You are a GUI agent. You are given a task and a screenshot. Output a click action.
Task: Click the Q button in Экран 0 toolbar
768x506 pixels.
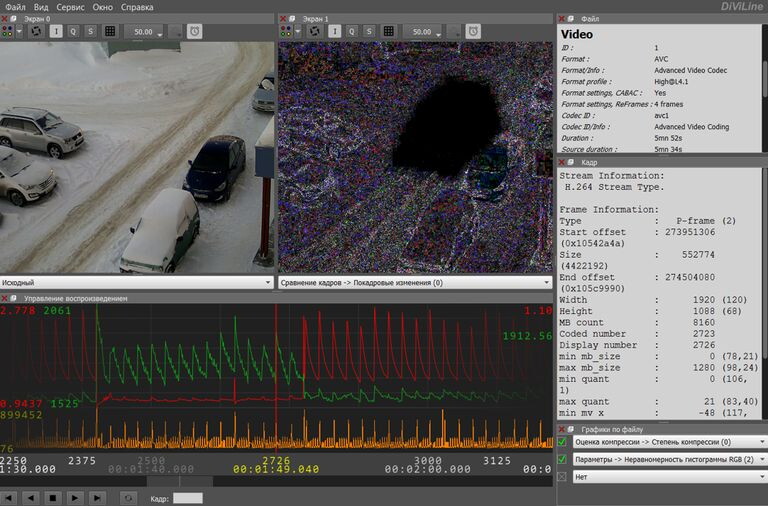(x=73, y=31)
